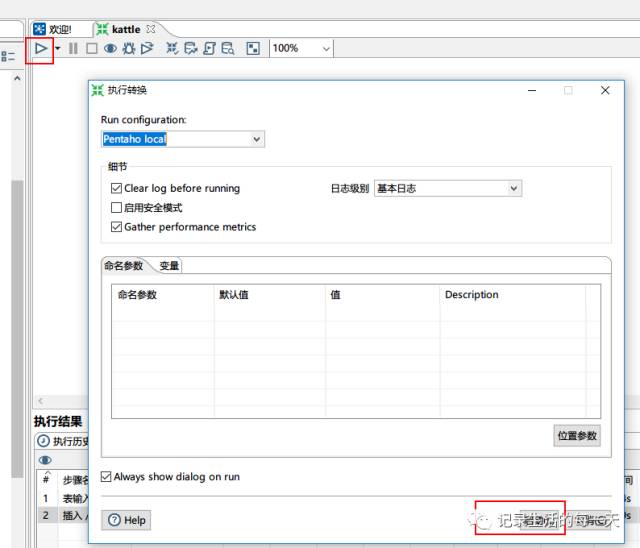640x548 pixels.
Task: Pause the running transformation
Action: 73,49
